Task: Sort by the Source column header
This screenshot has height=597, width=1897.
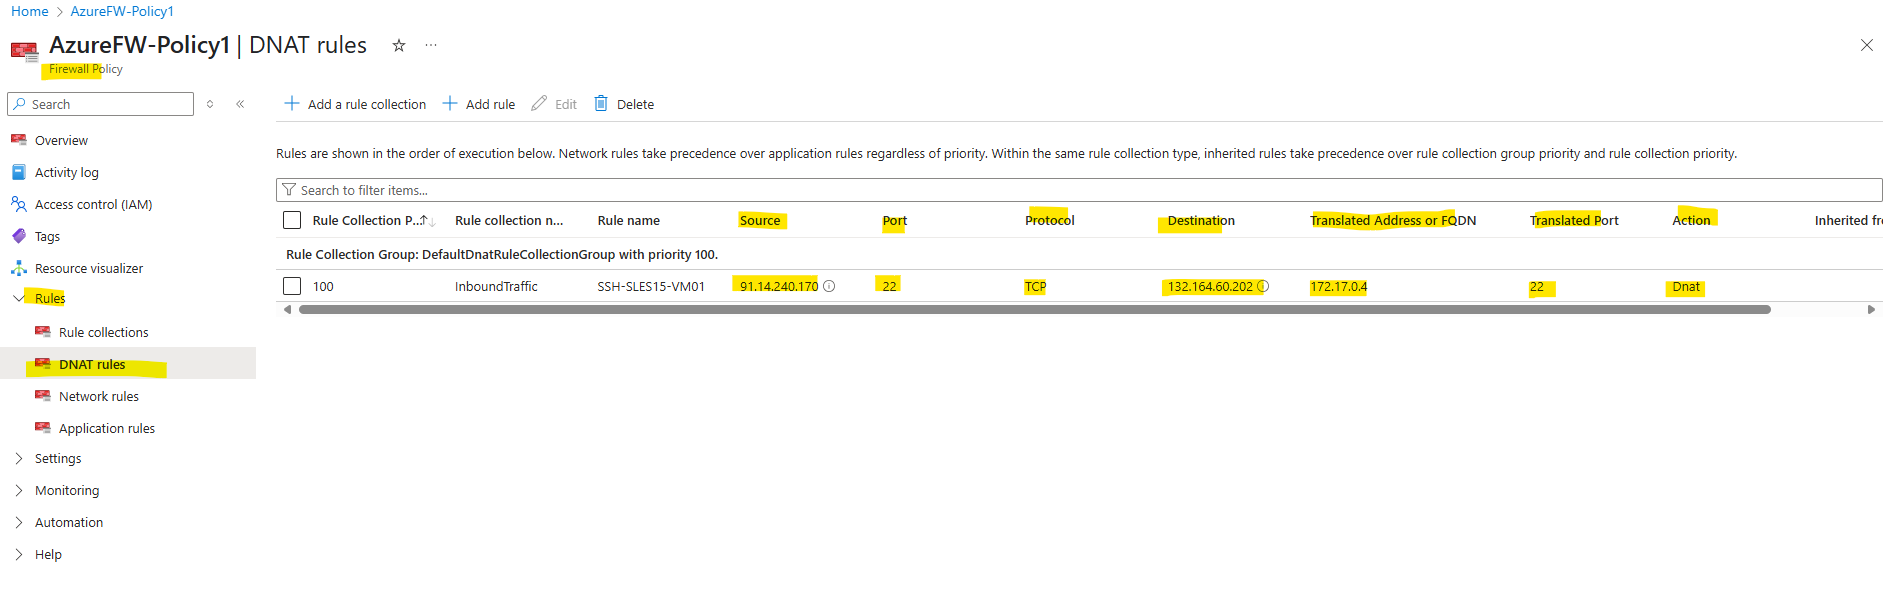Action: [x=760, y=220]
